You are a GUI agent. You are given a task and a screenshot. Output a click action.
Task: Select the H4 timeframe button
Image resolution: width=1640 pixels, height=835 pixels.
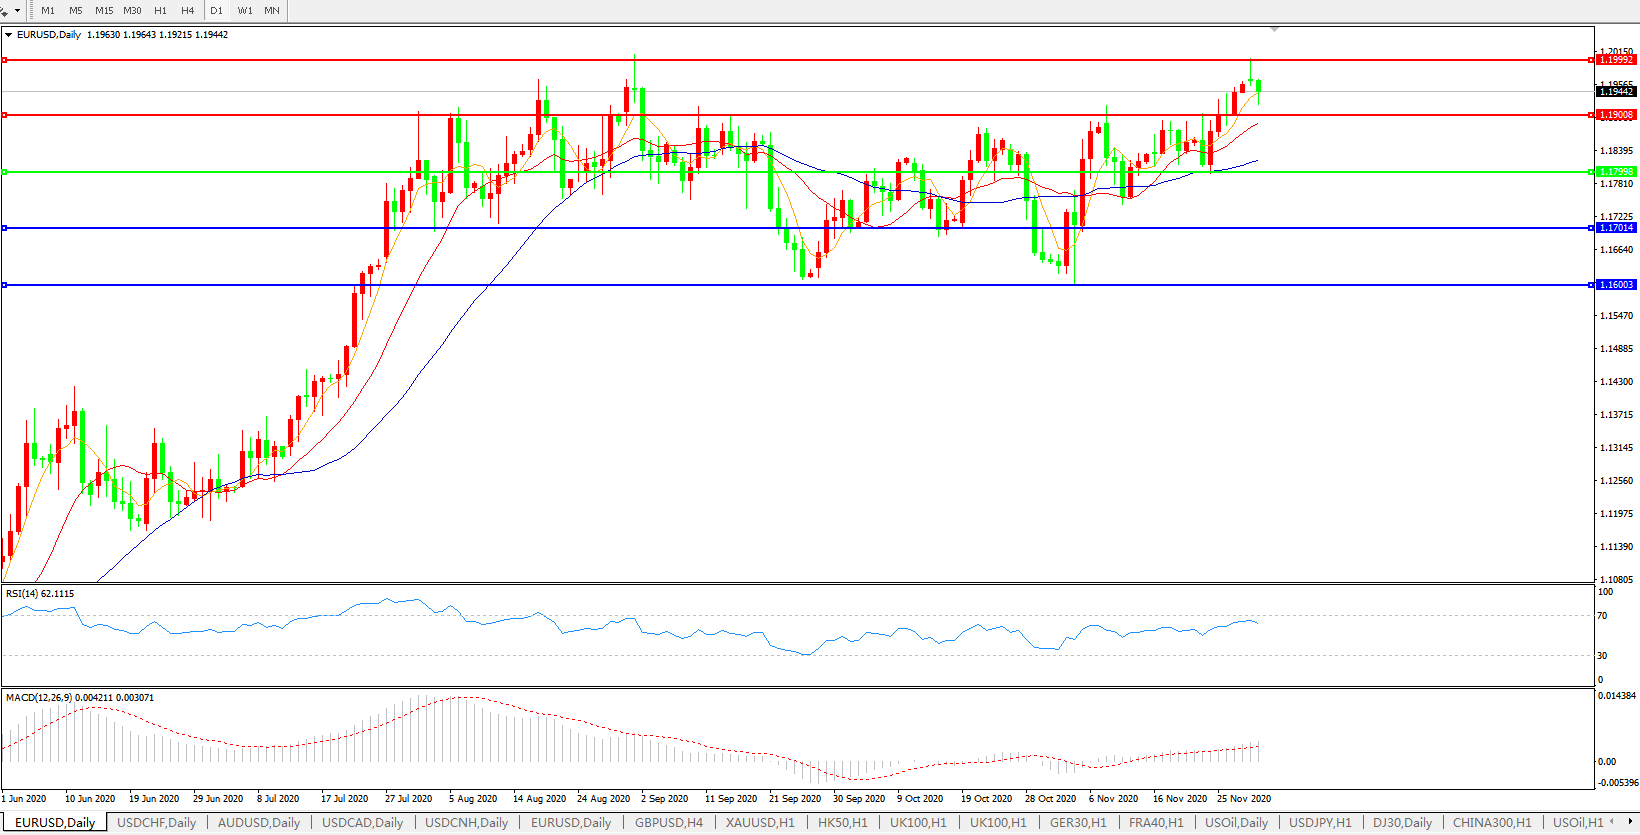click(188, 10)
